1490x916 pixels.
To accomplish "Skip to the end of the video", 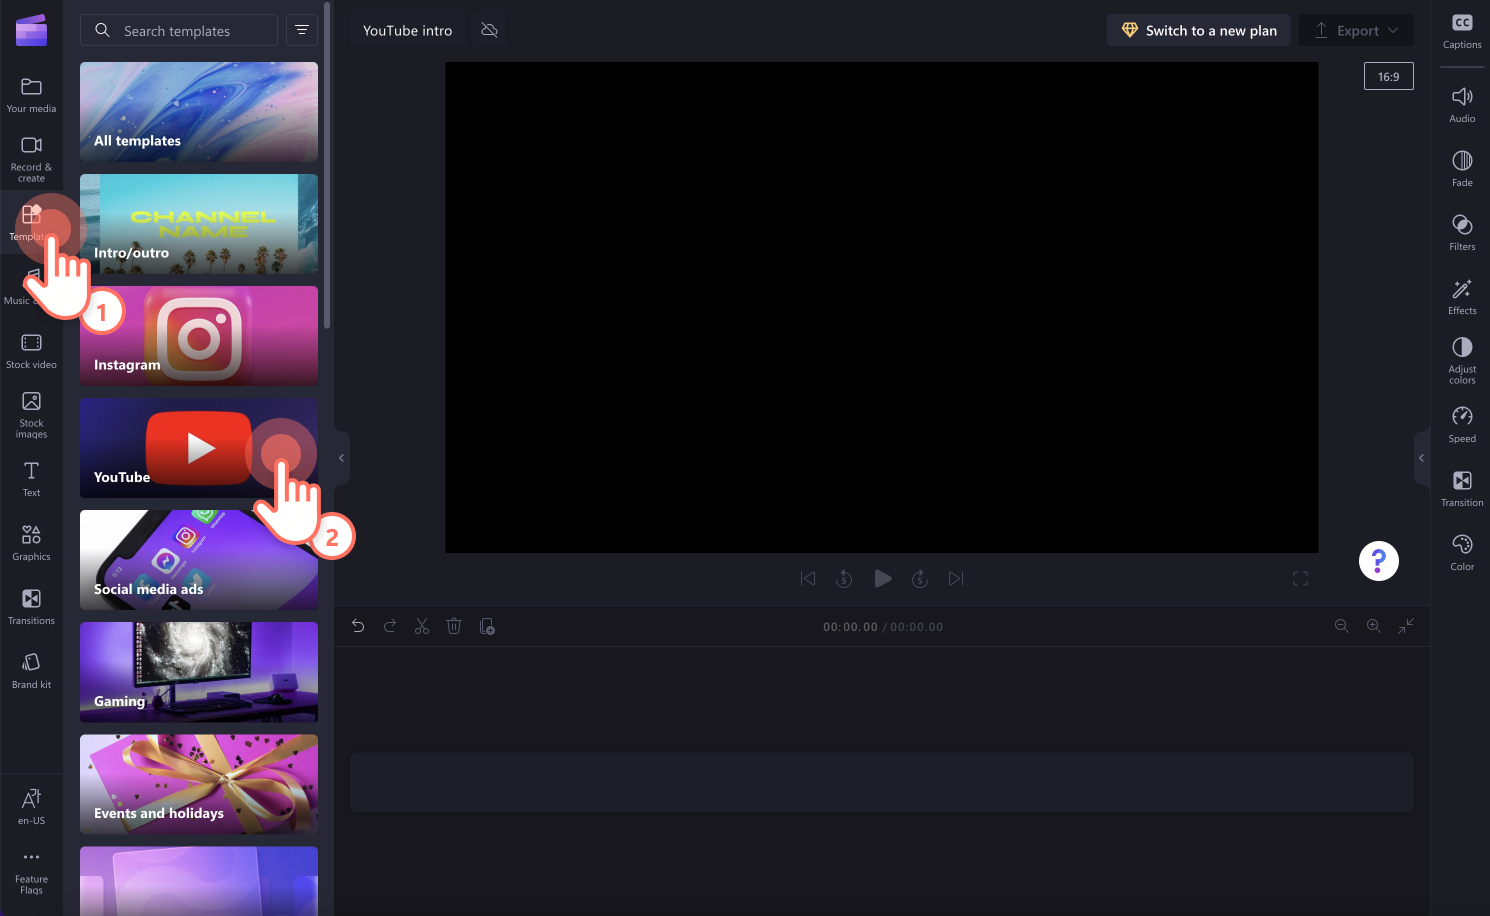I will 956,578.
